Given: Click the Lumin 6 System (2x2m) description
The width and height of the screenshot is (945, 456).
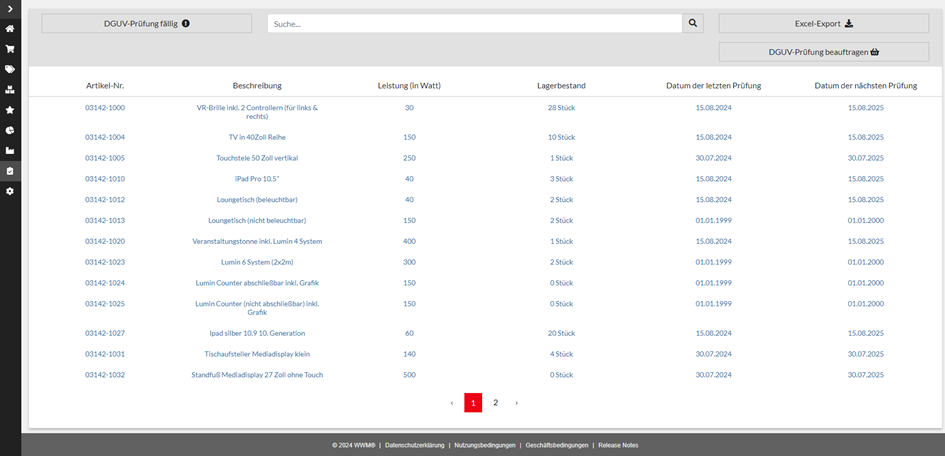Looking at the screenshot, I should coord(257,262).
